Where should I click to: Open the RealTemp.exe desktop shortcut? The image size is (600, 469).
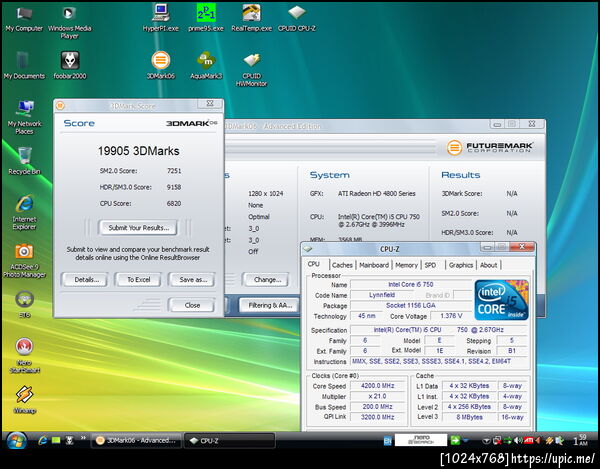[x=251, y=15]
